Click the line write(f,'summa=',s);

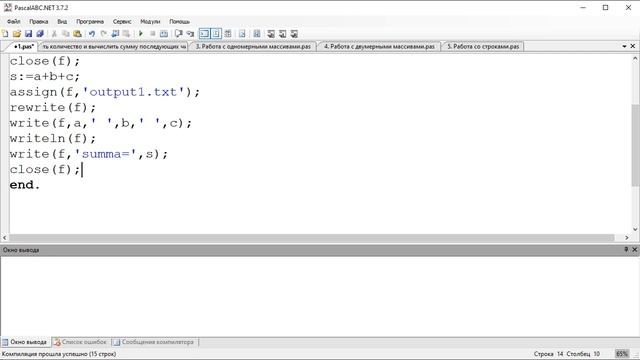tap(89, 154)
